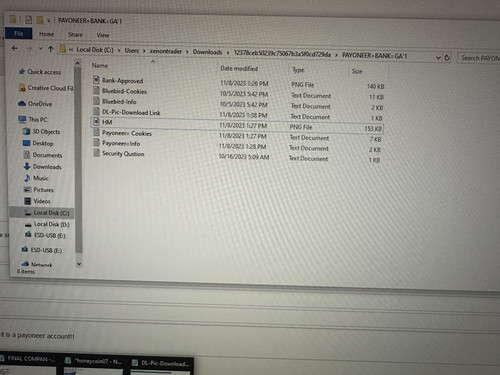
Task: Open the recent locations dropdown arrow
Action: click(x=40, y=49)
